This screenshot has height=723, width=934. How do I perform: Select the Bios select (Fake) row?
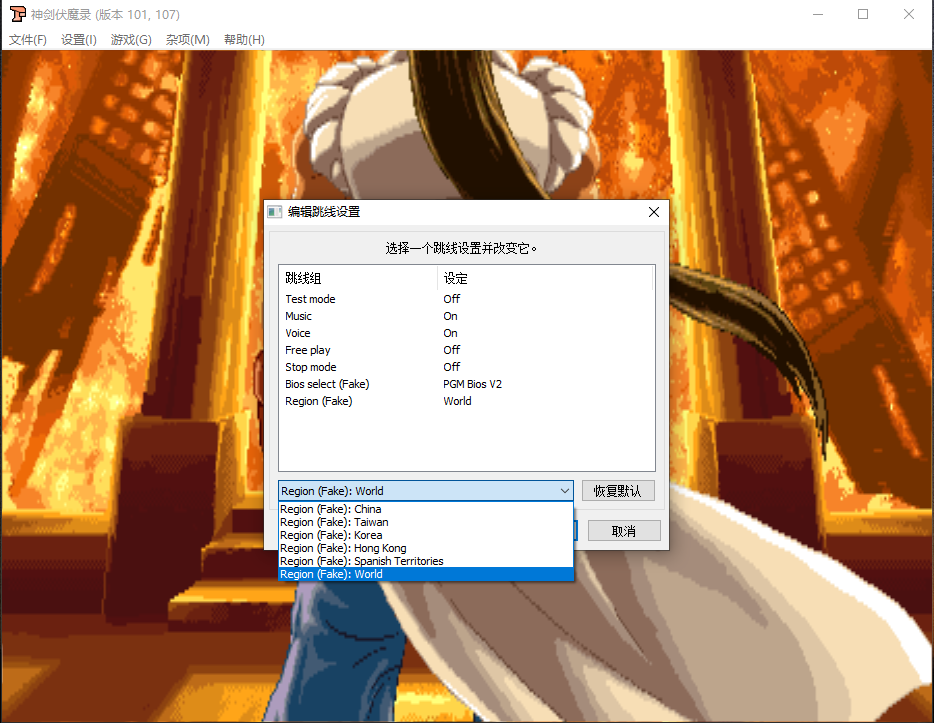[x=467, y=384]
